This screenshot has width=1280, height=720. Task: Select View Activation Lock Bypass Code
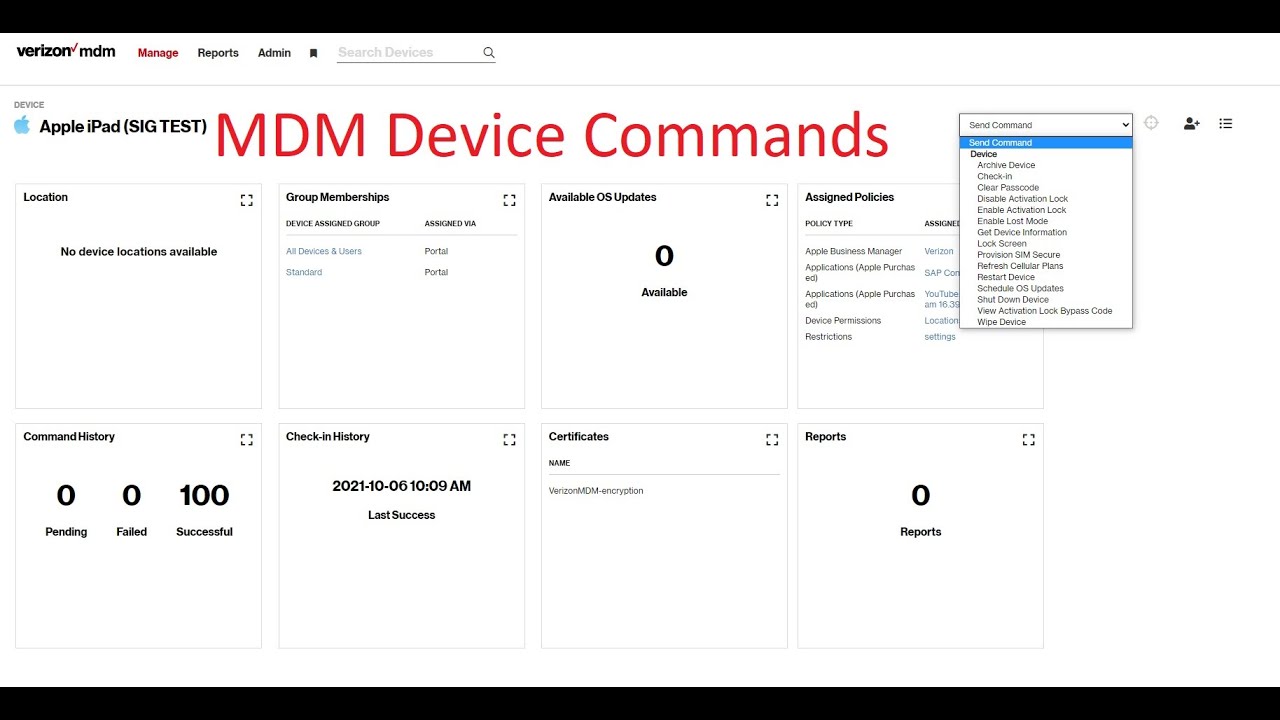pyautogui.click(x=1045, y=311)
